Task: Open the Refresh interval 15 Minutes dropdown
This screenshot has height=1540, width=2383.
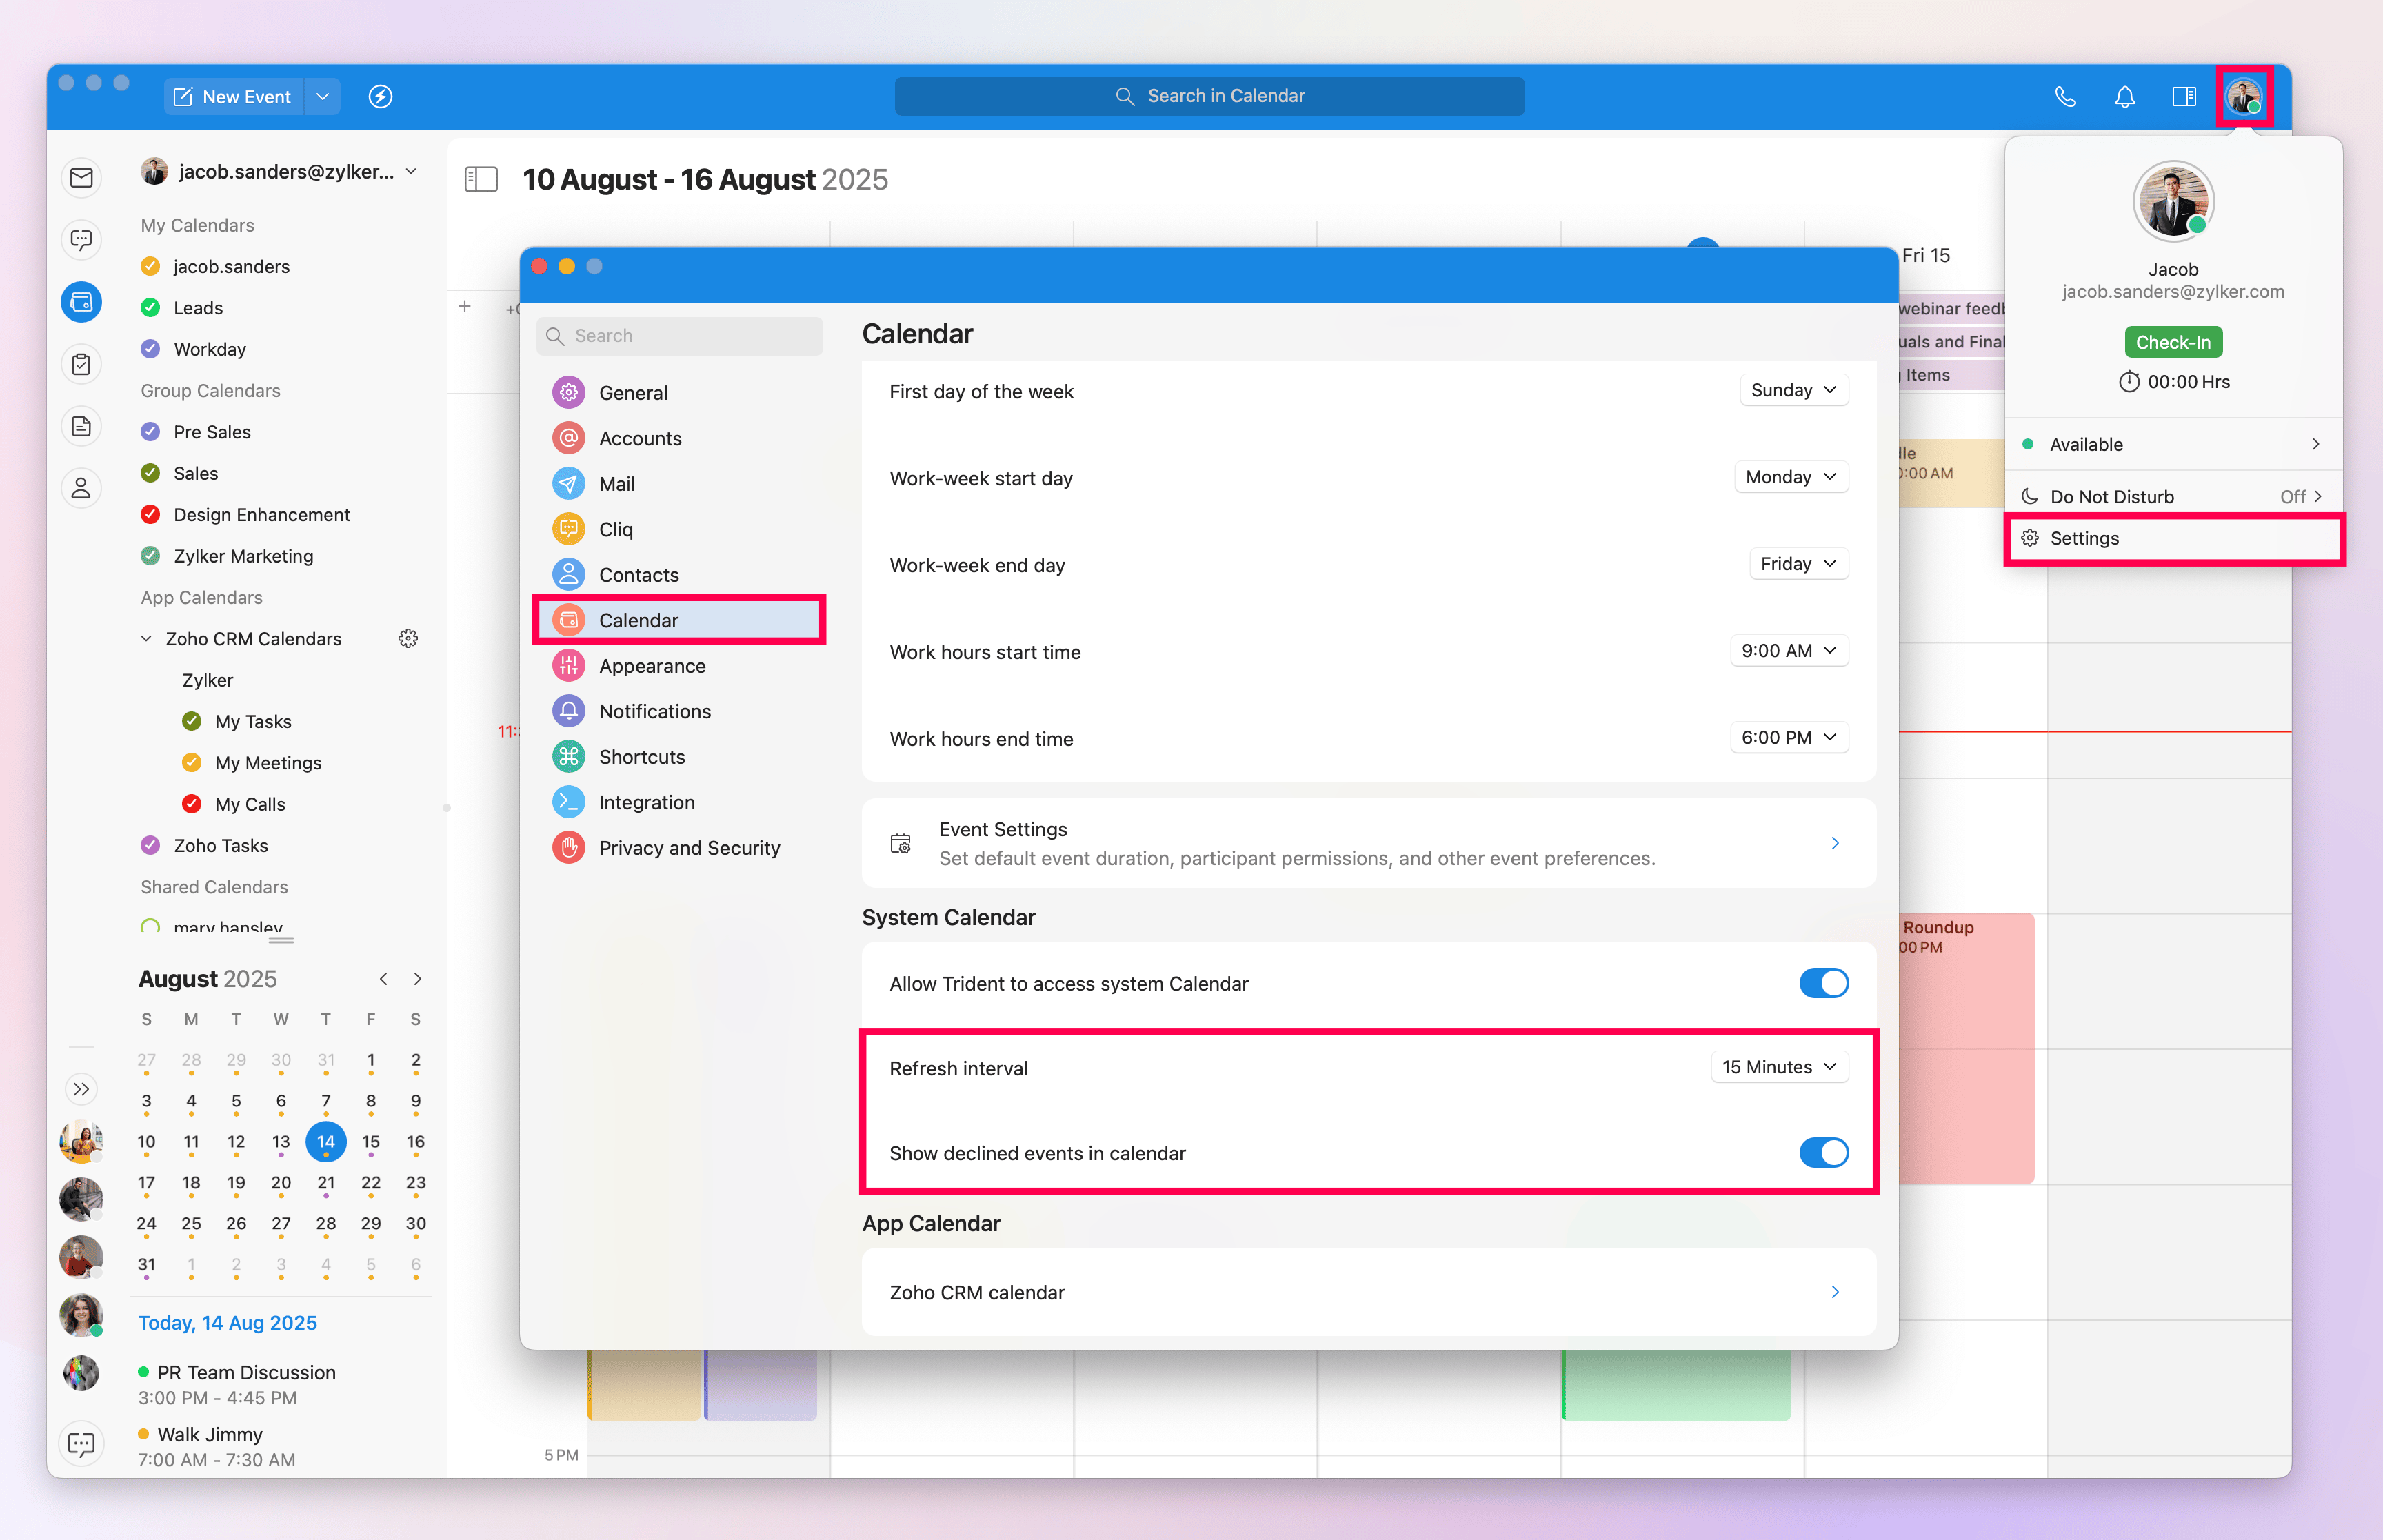Action: [1779, 1067]
